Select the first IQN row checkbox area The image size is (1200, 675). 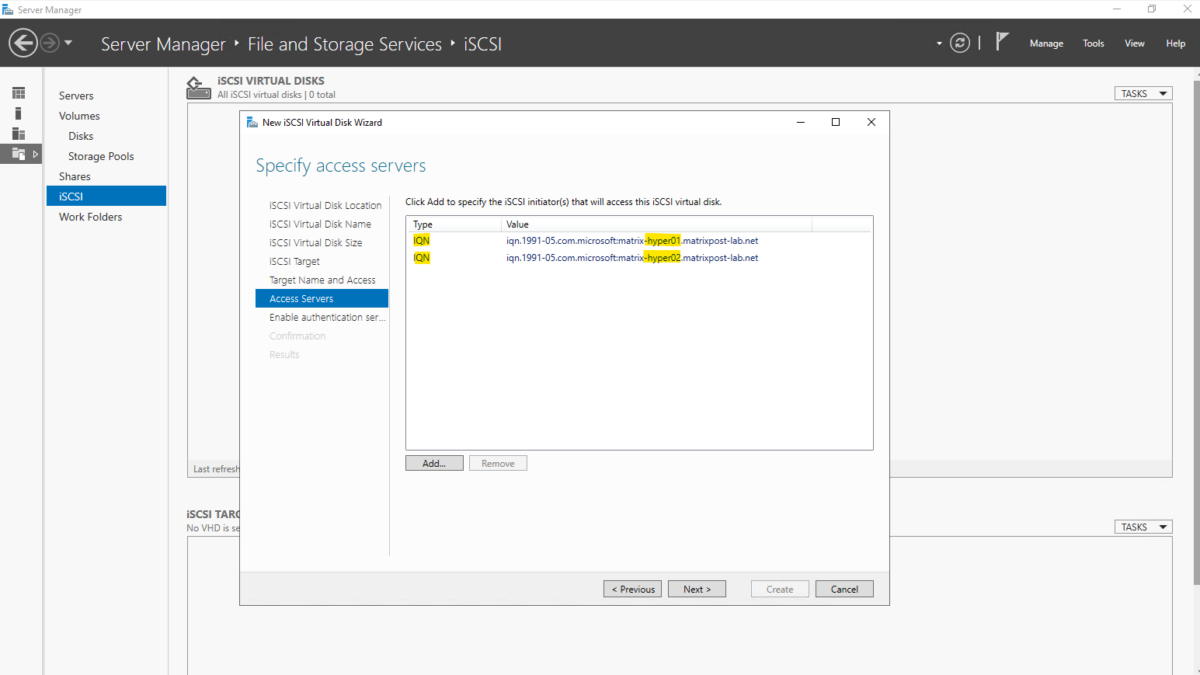point(421,240)
